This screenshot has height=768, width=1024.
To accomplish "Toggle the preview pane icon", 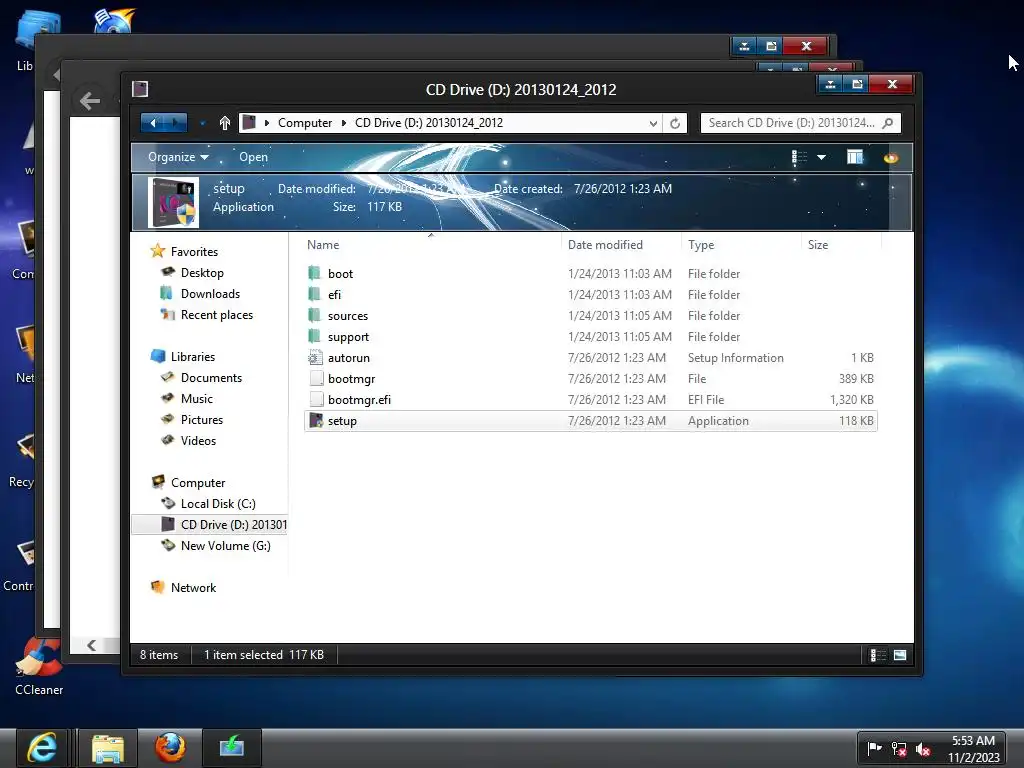I will click(855, 157).
